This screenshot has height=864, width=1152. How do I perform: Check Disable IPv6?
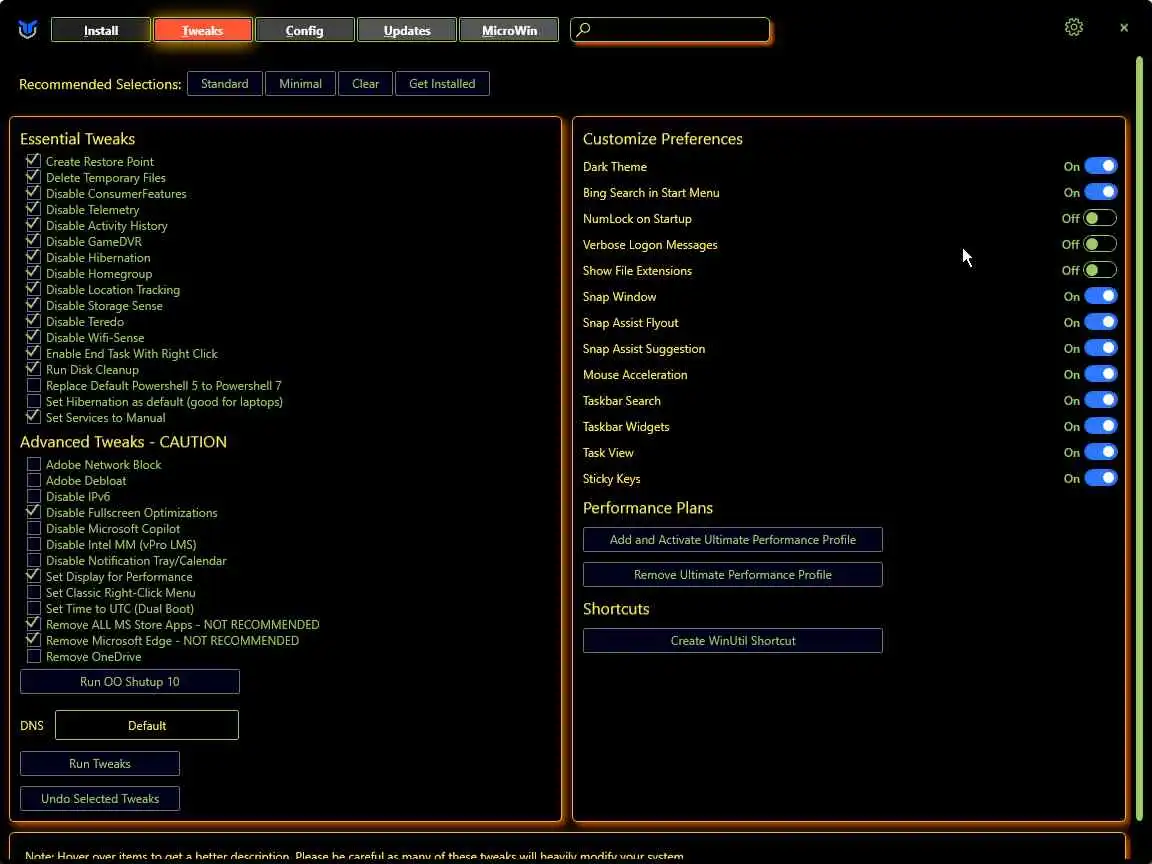(x=33, y=497)
